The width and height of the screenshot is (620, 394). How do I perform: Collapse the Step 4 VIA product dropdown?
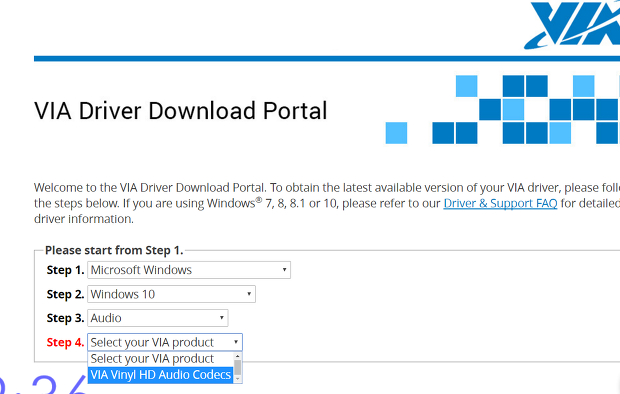[165, 342]
